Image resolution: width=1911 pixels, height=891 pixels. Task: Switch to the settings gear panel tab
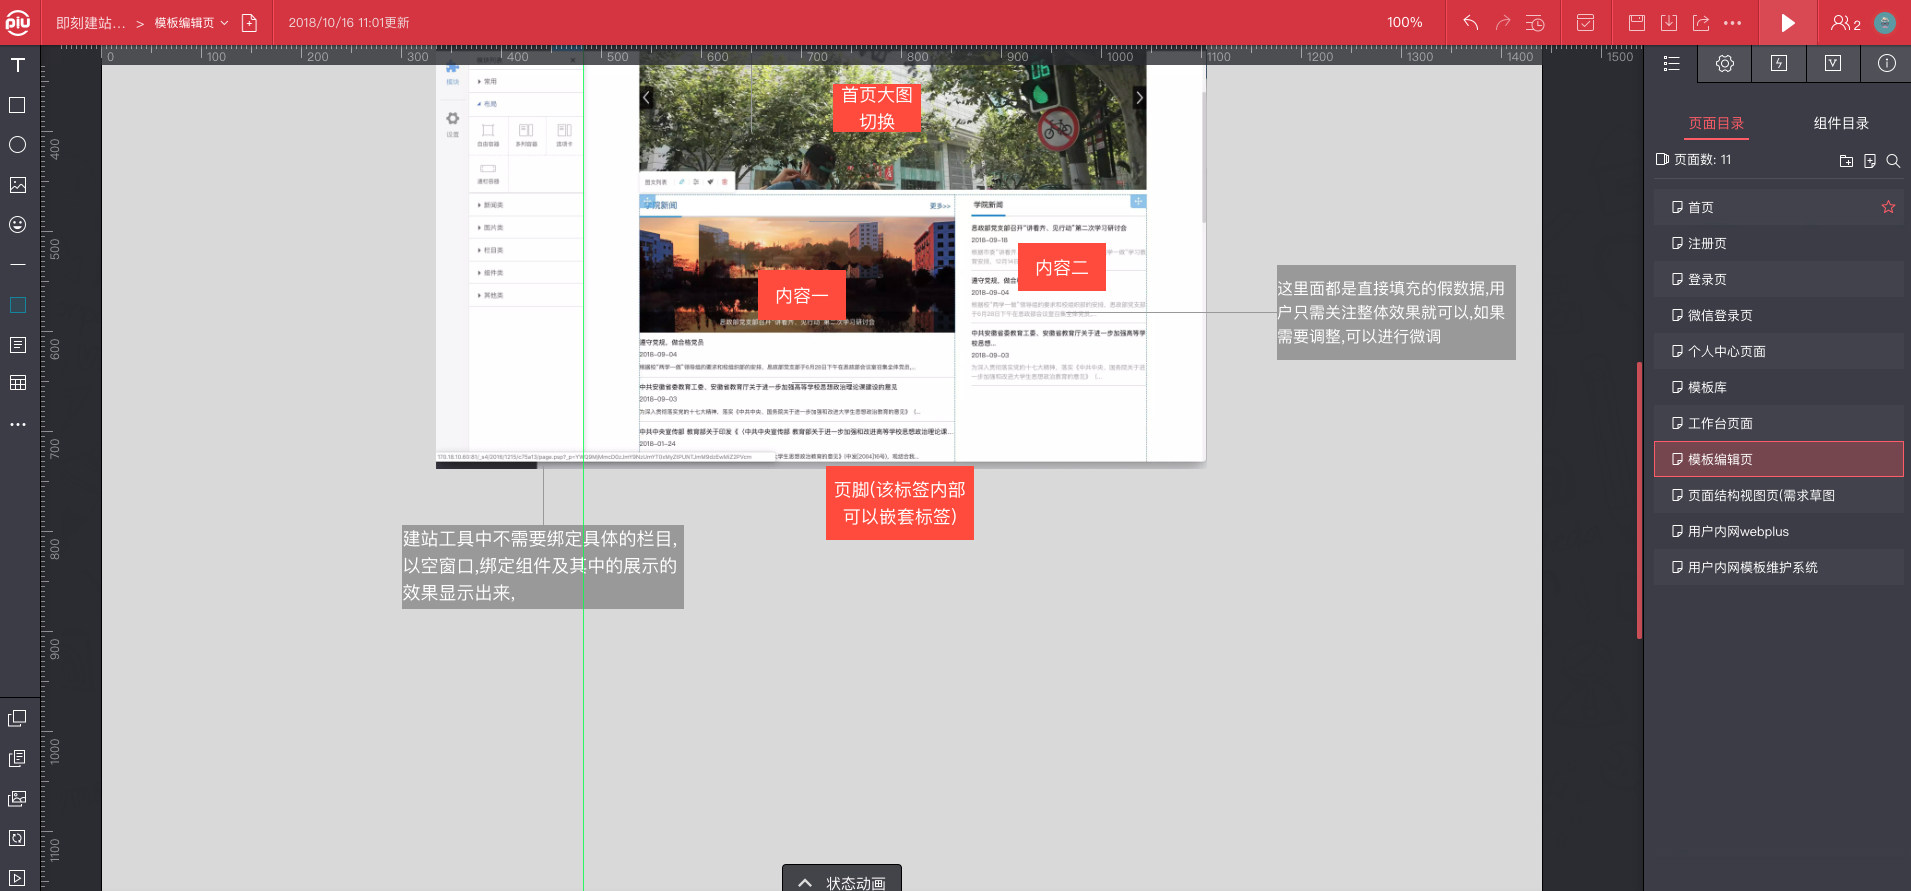click(x=1725, y=63)
